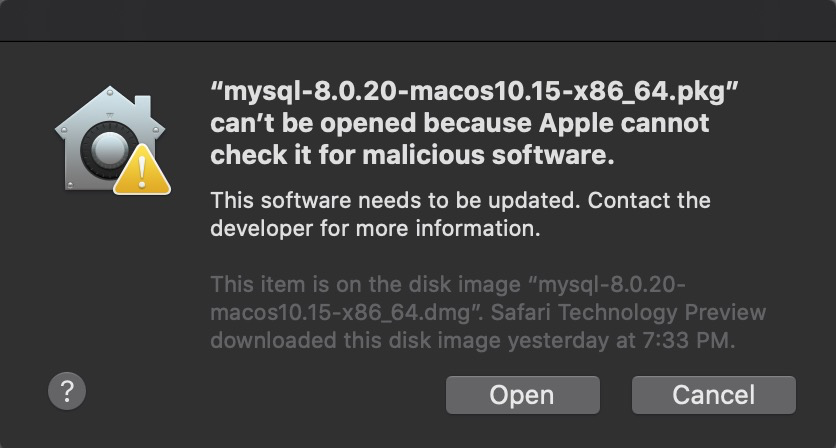
Task: Click the "can't be opened because Apple cannot" line
Action: (460, 123)
